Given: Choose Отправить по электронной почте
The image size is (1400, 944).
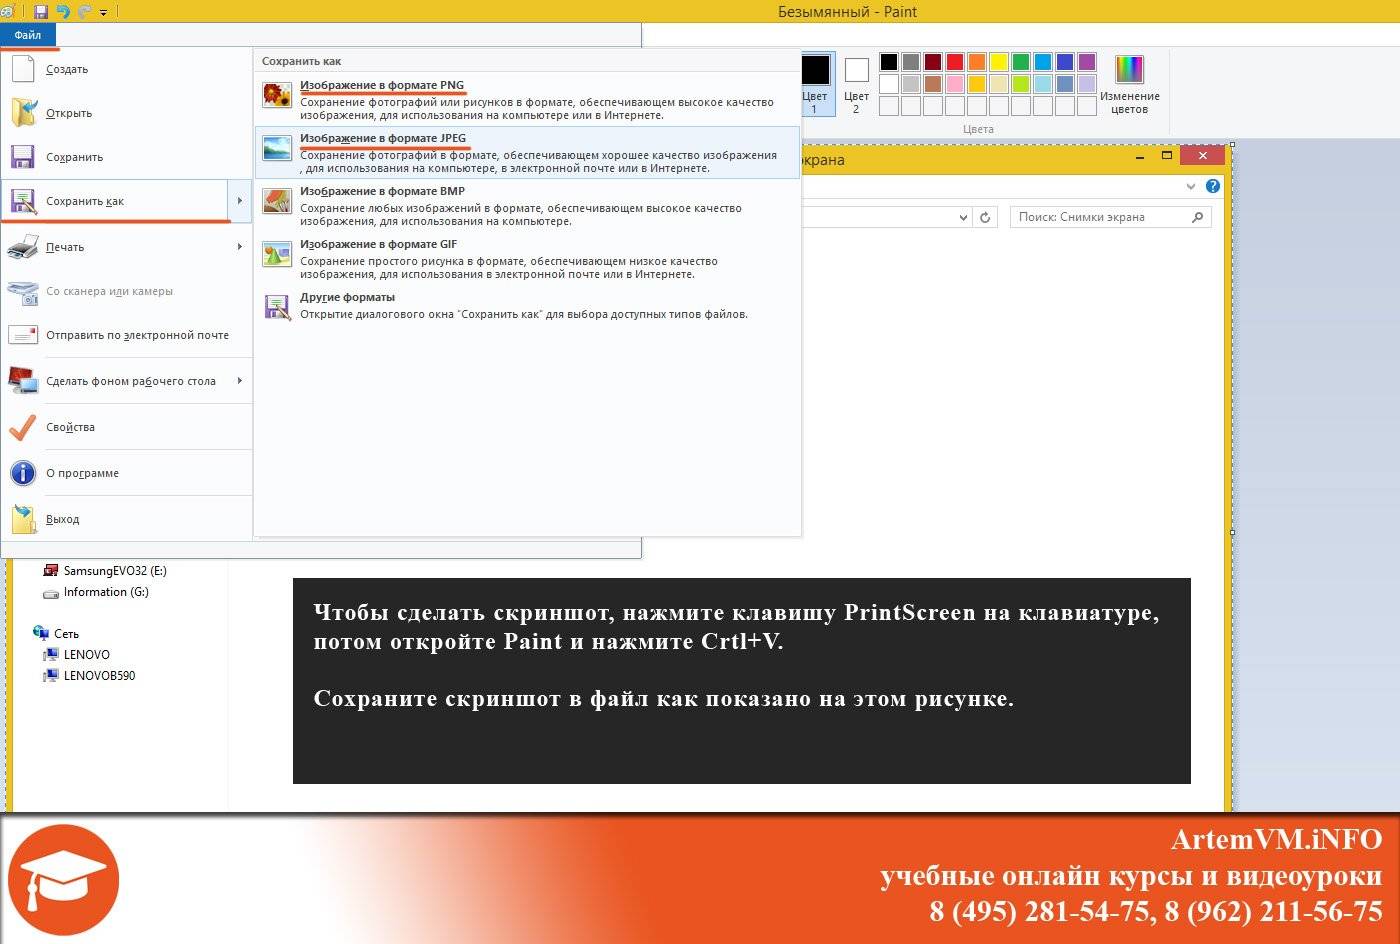Looking at the screenshot, I should click(x=125, y=335).
